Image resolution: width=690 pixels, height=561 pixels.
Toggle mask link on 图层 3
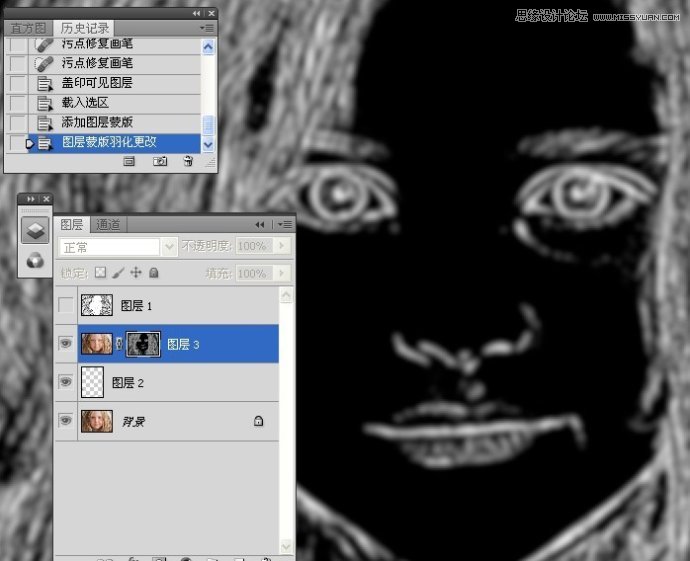click(119, 344)
